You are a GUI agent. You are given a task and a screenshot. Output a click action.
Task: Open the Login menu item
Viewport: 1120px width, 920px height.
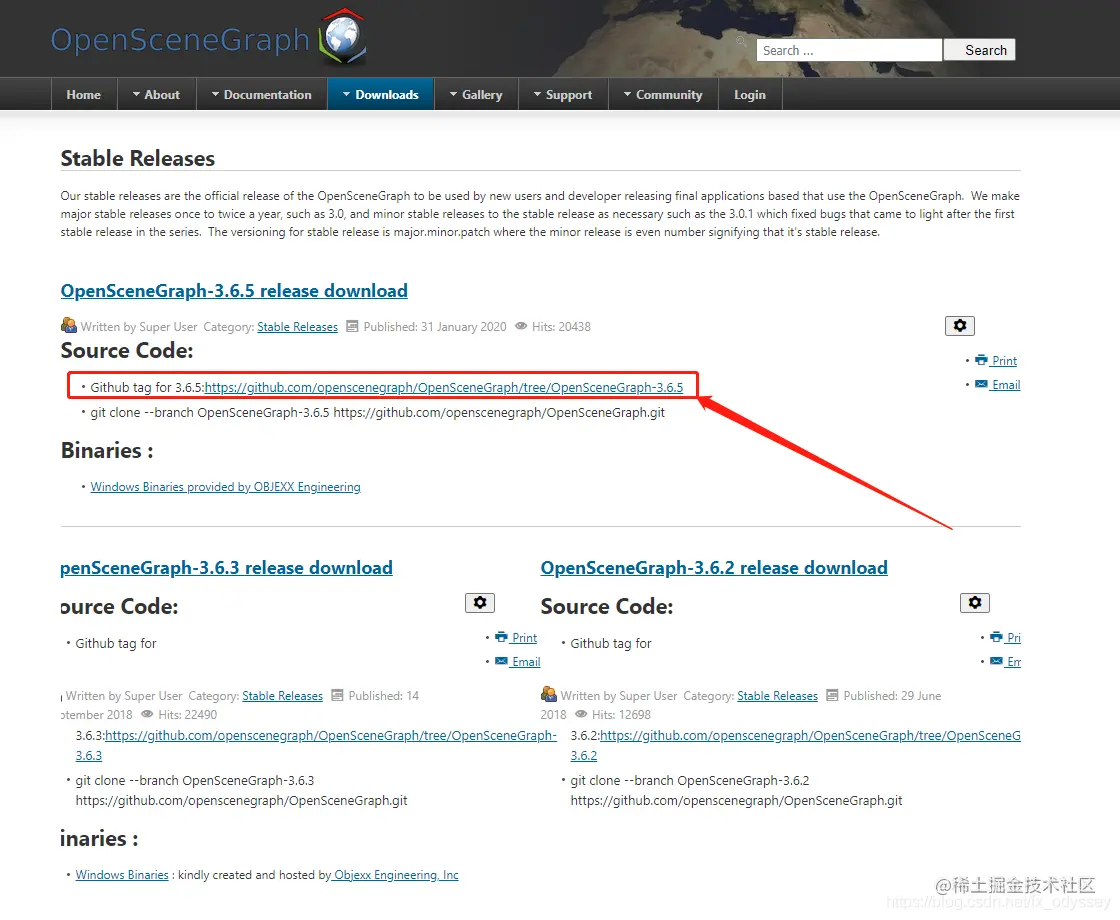pos(750,94)
